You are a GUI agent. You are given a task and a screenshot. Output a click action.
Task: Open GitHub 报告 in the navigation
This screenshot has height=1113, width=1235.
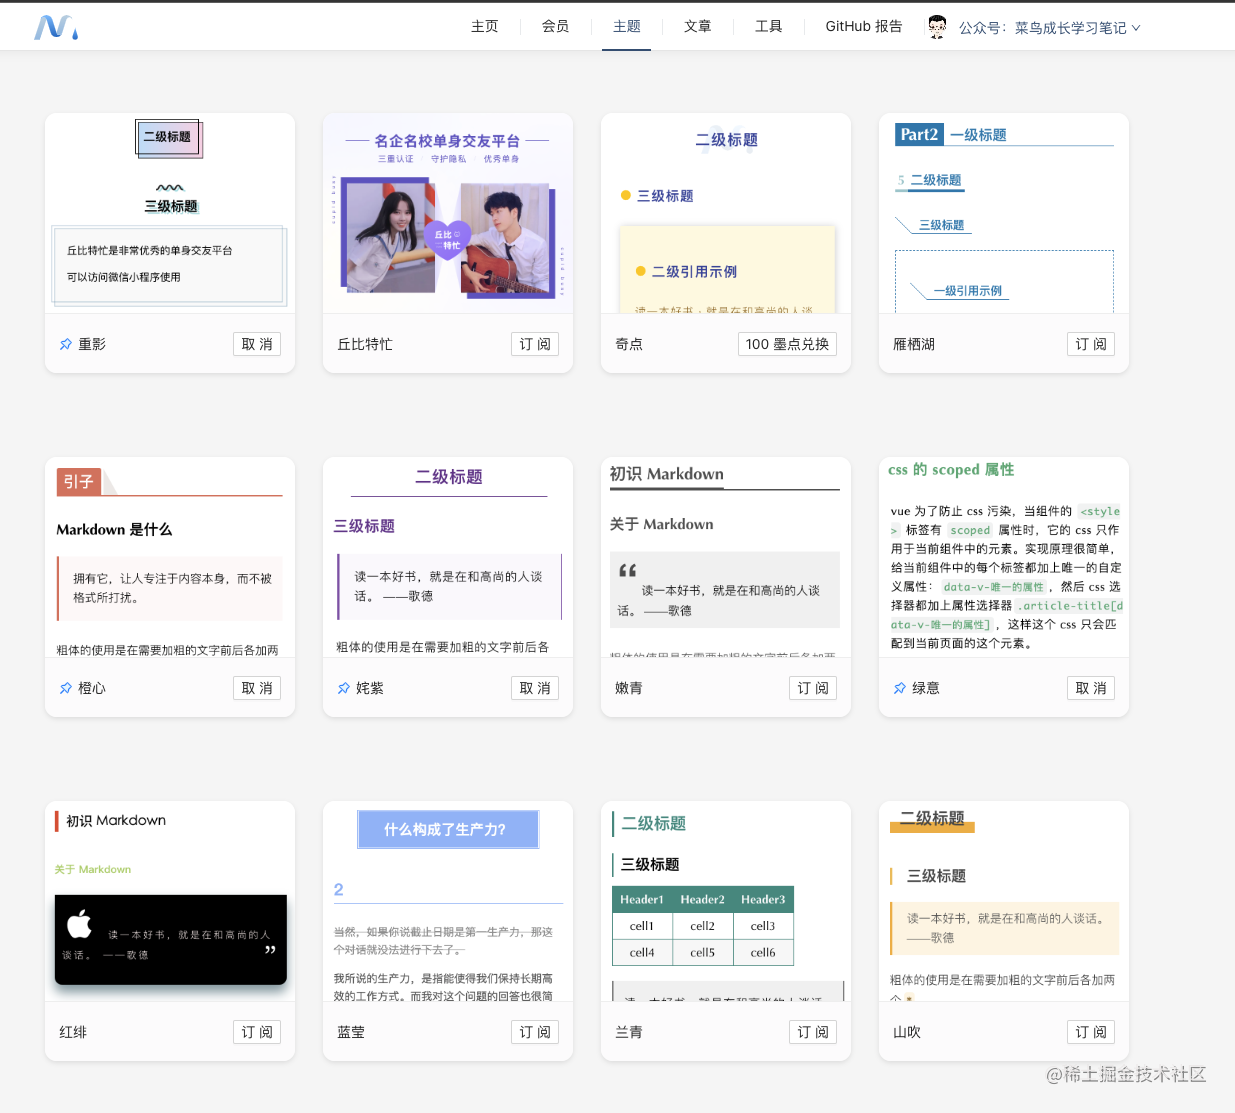(864, 26)
